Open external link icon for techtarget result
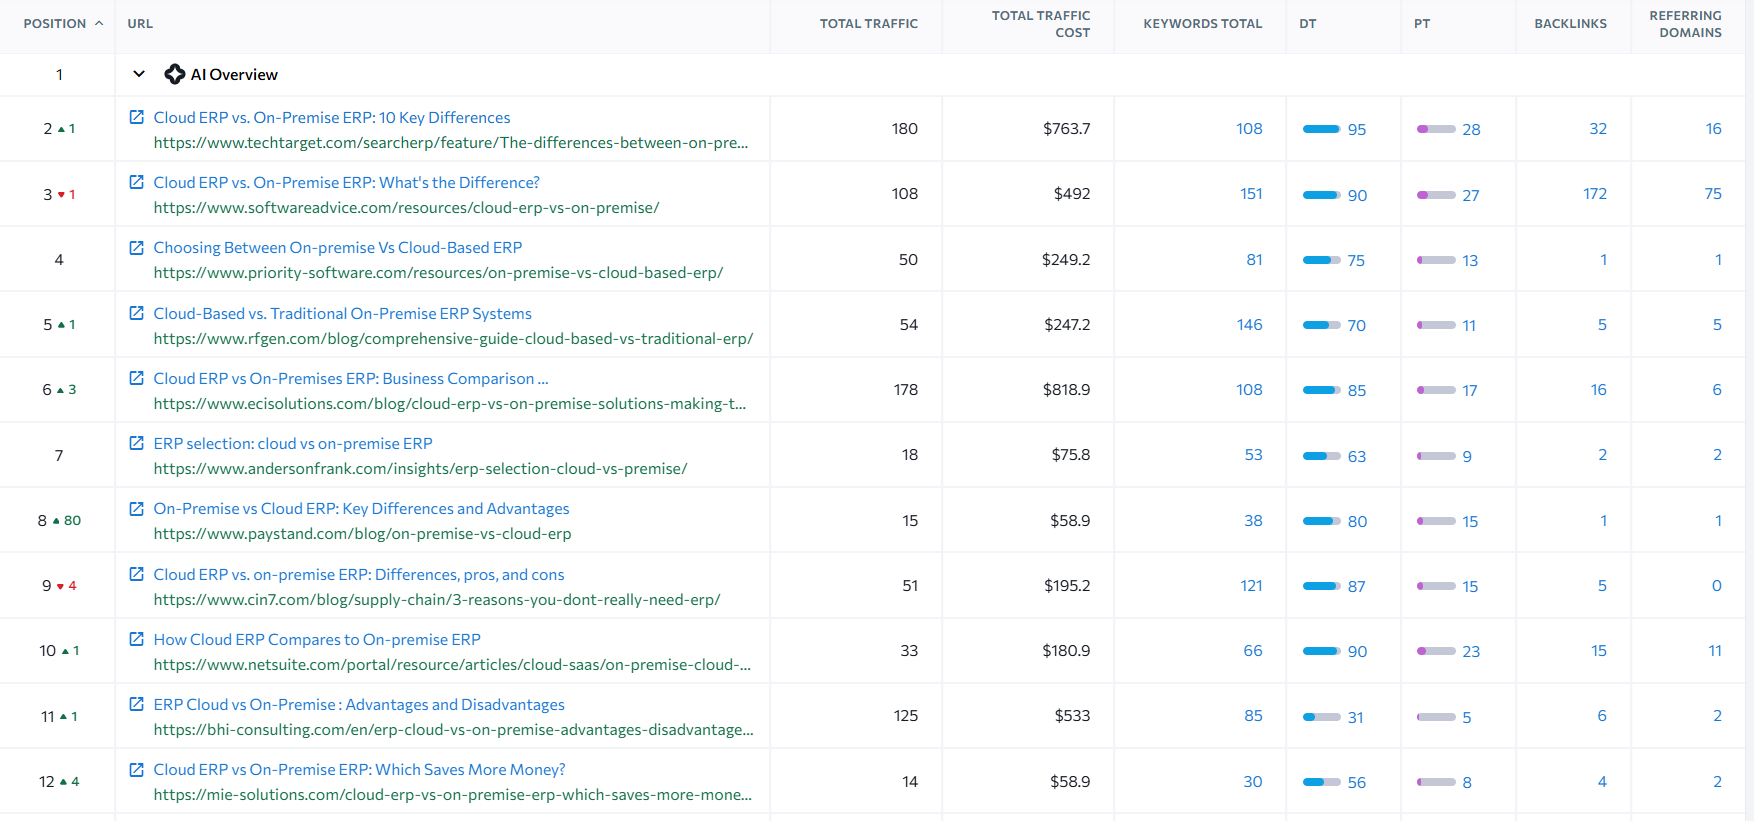 [x=137, y=117]
